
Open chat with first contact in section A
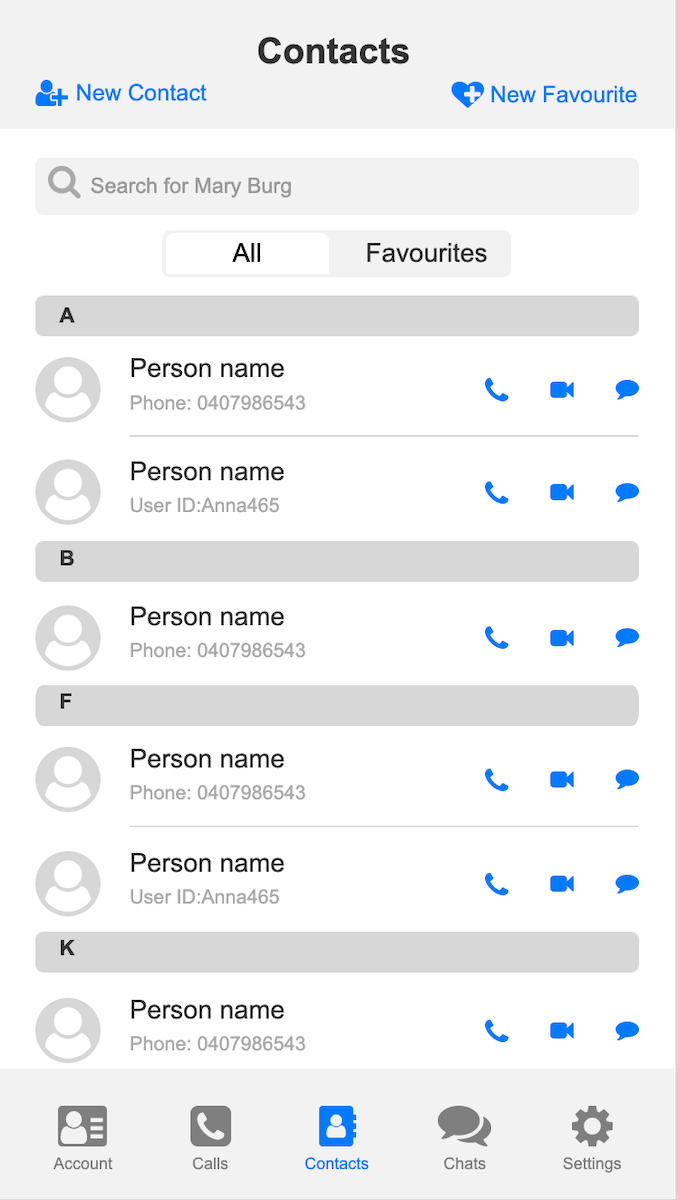pyautogui.click(x=627, y=390)
